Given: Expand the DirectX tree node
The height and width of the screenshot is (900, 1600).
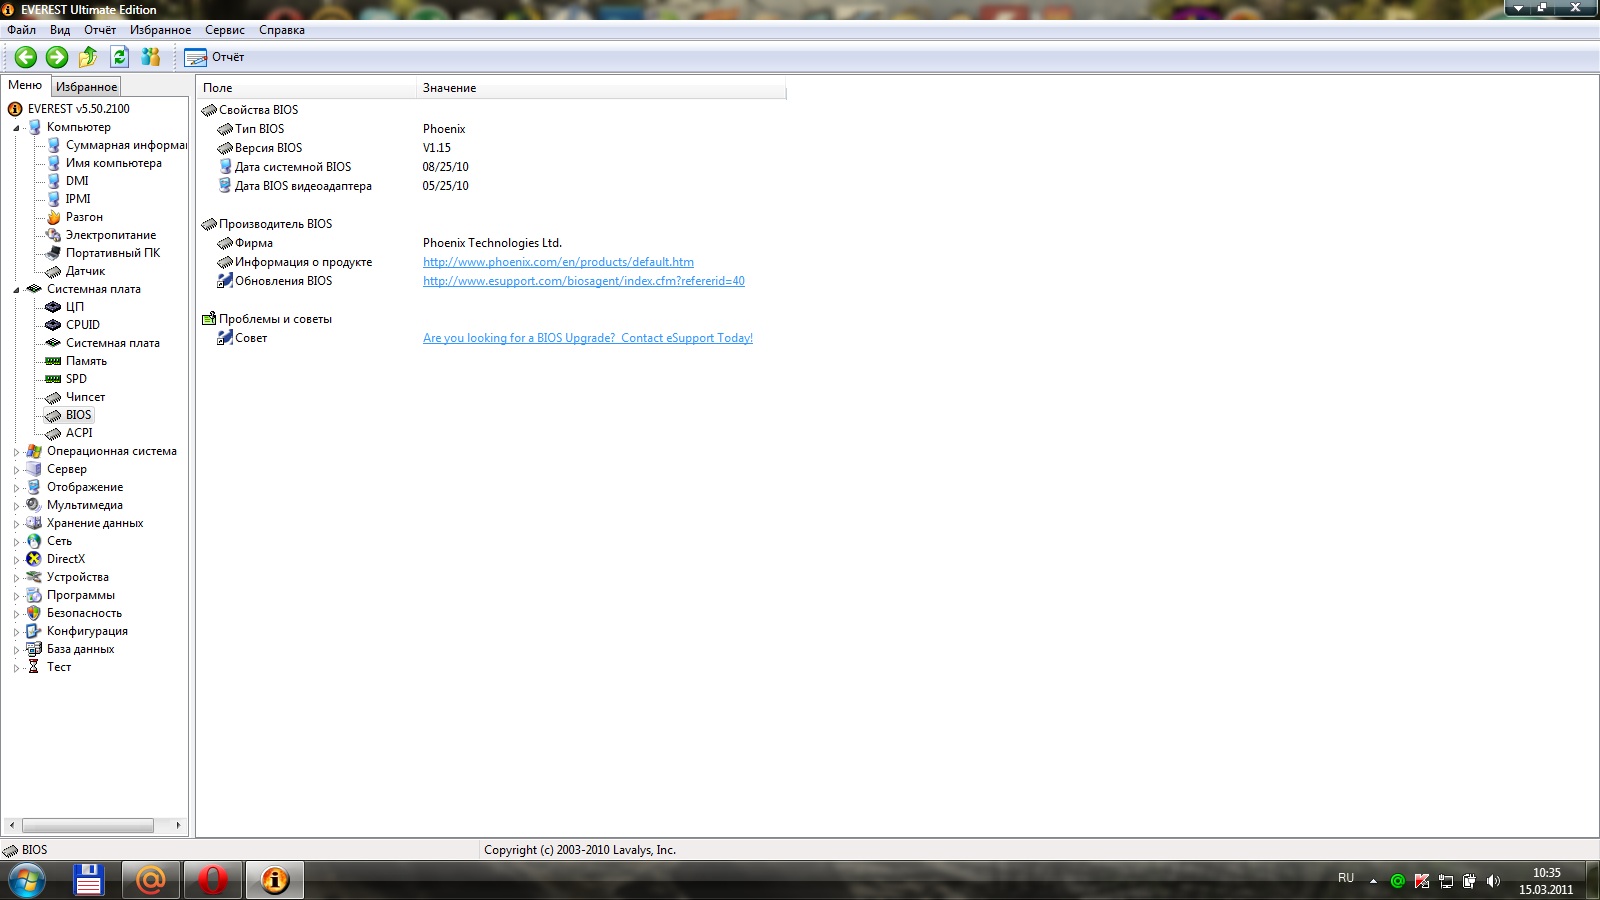Looking at the screenshot, I should point(16,560).
